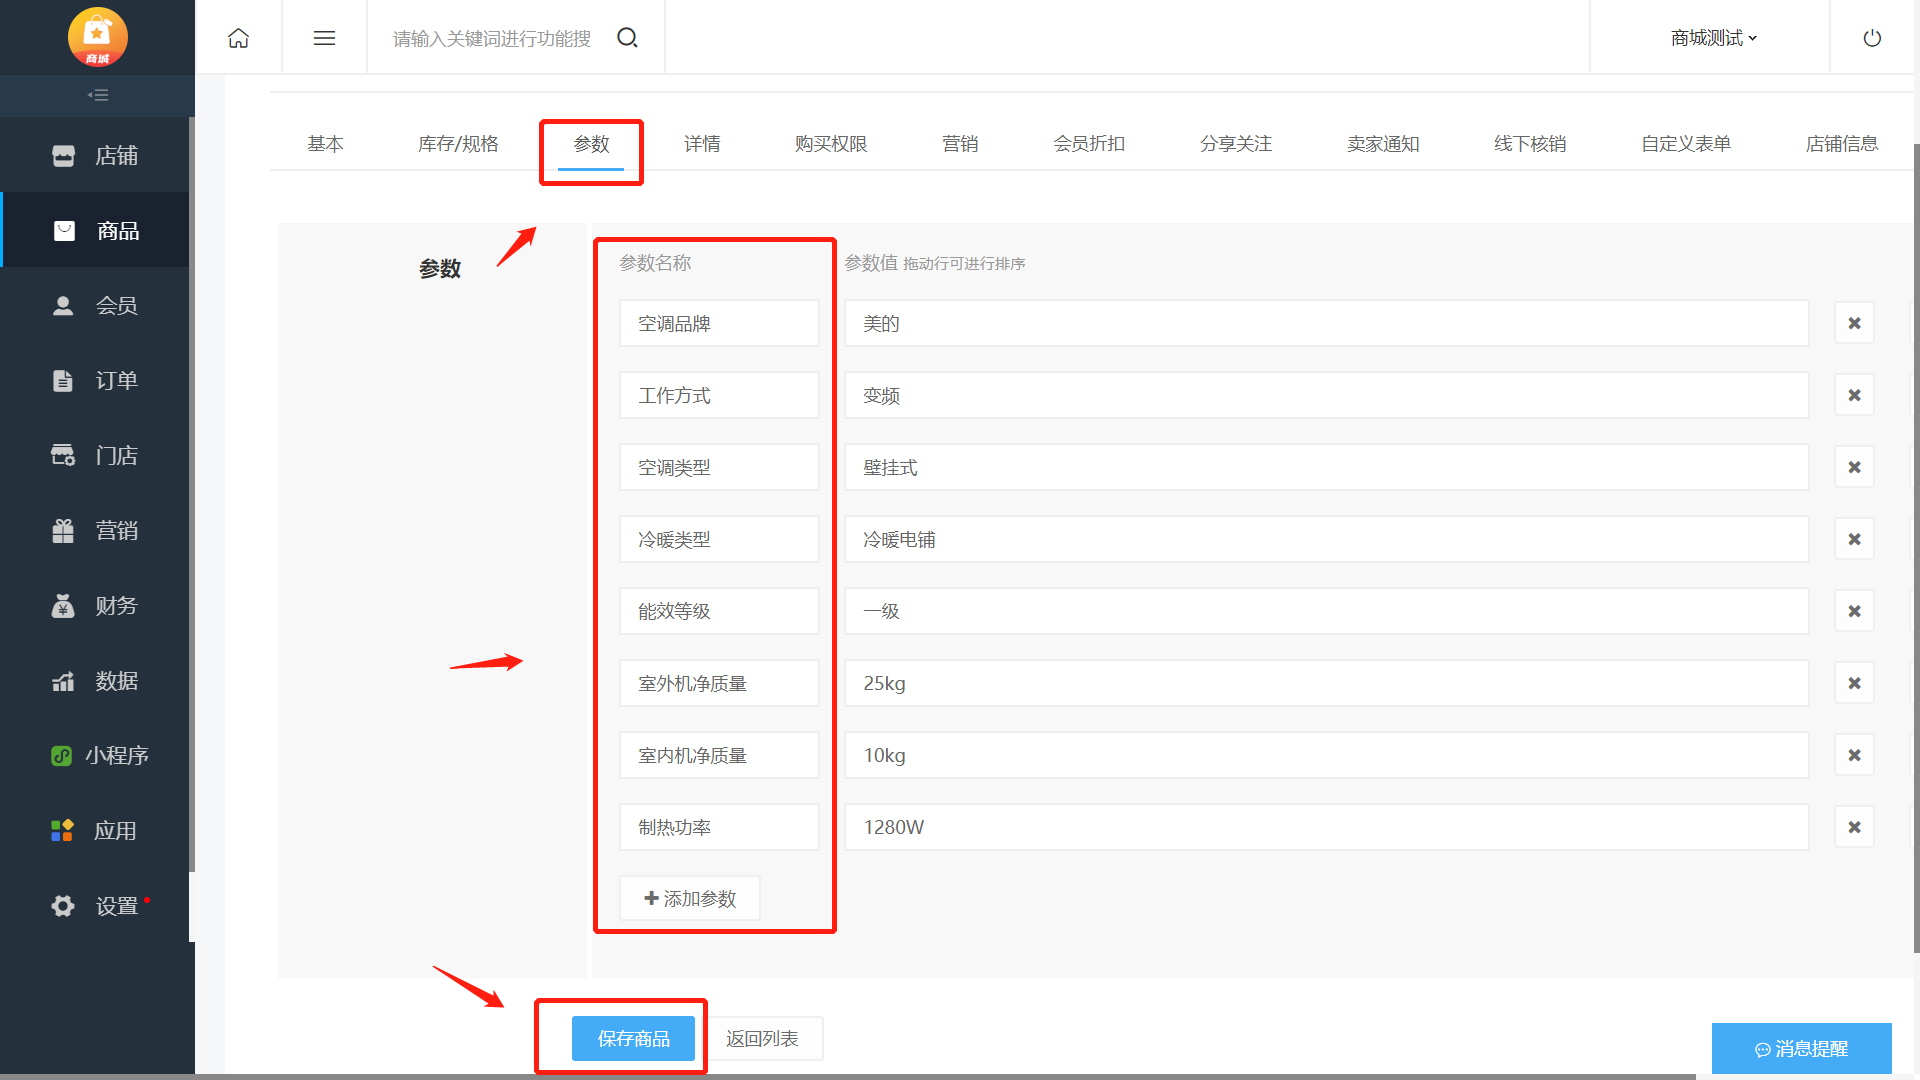The height and width of the screenshot is (1080, 1920).
Task: Edit the 壁挂式 parameter value field
Action: pos(1326,467)
